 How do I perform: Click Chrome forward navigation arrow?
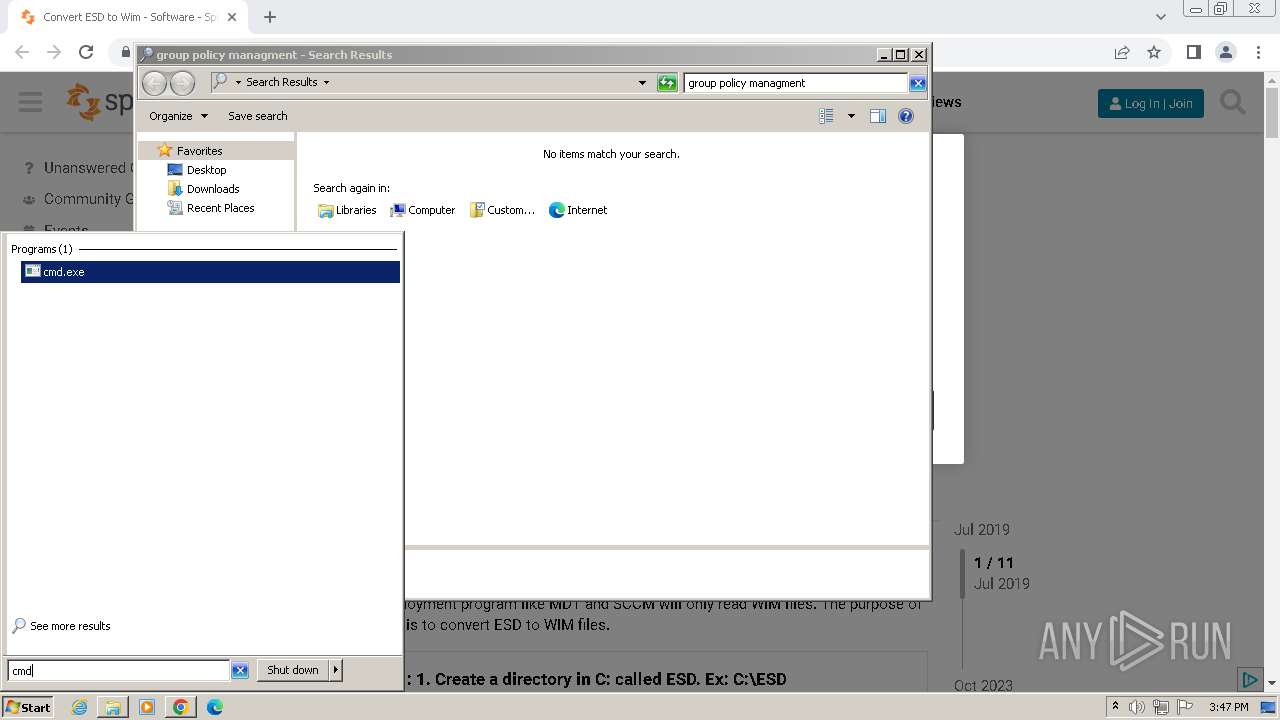tap(54, 52)
